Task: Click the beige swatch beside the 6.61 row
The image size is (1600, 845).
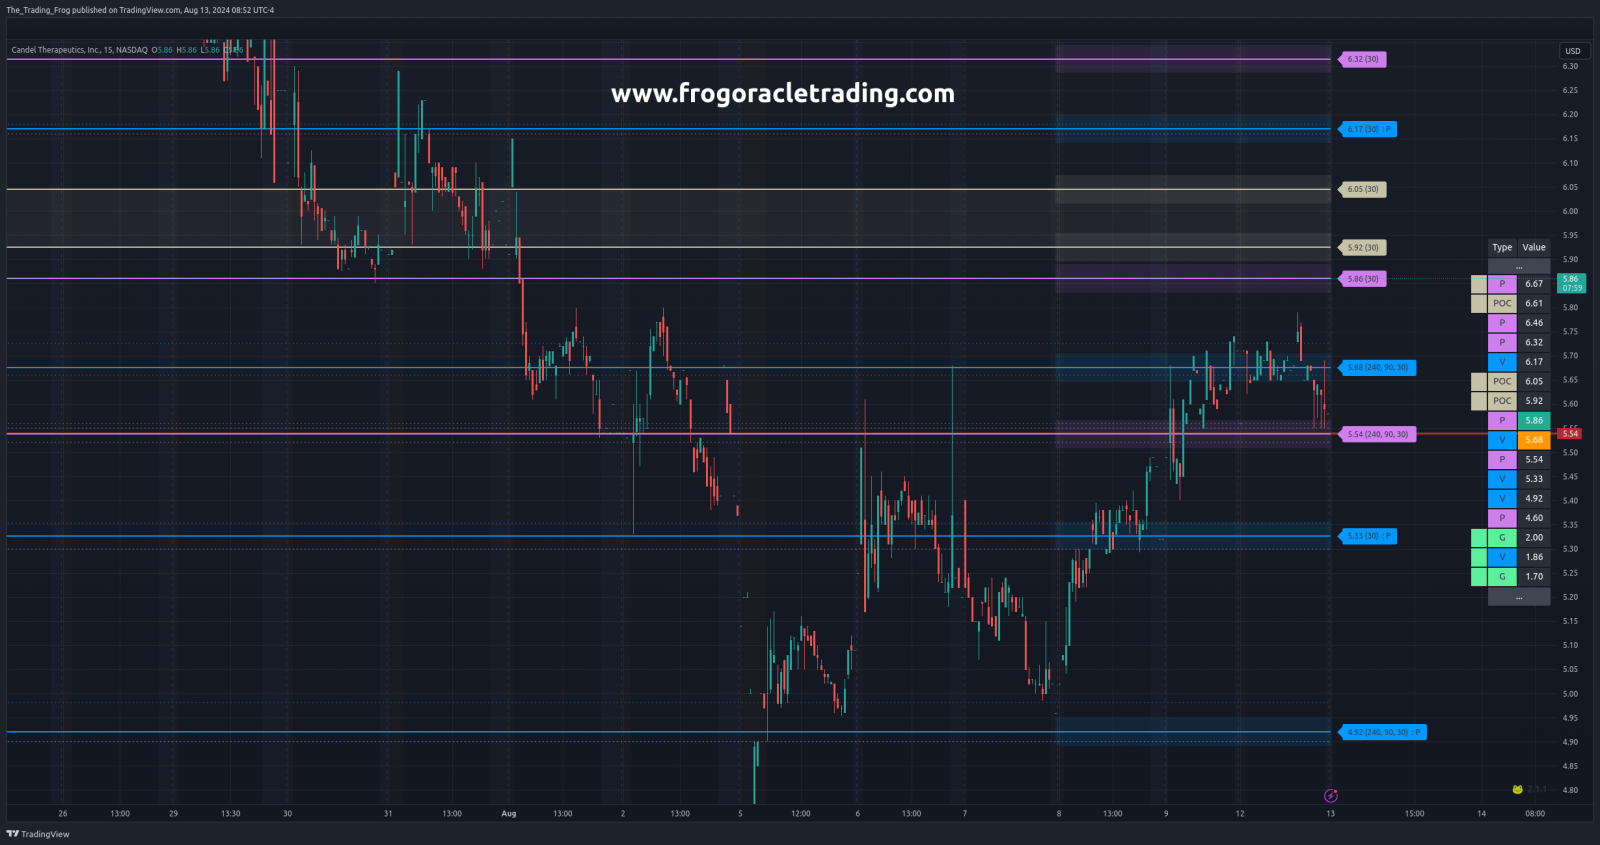Action: 1479,303
